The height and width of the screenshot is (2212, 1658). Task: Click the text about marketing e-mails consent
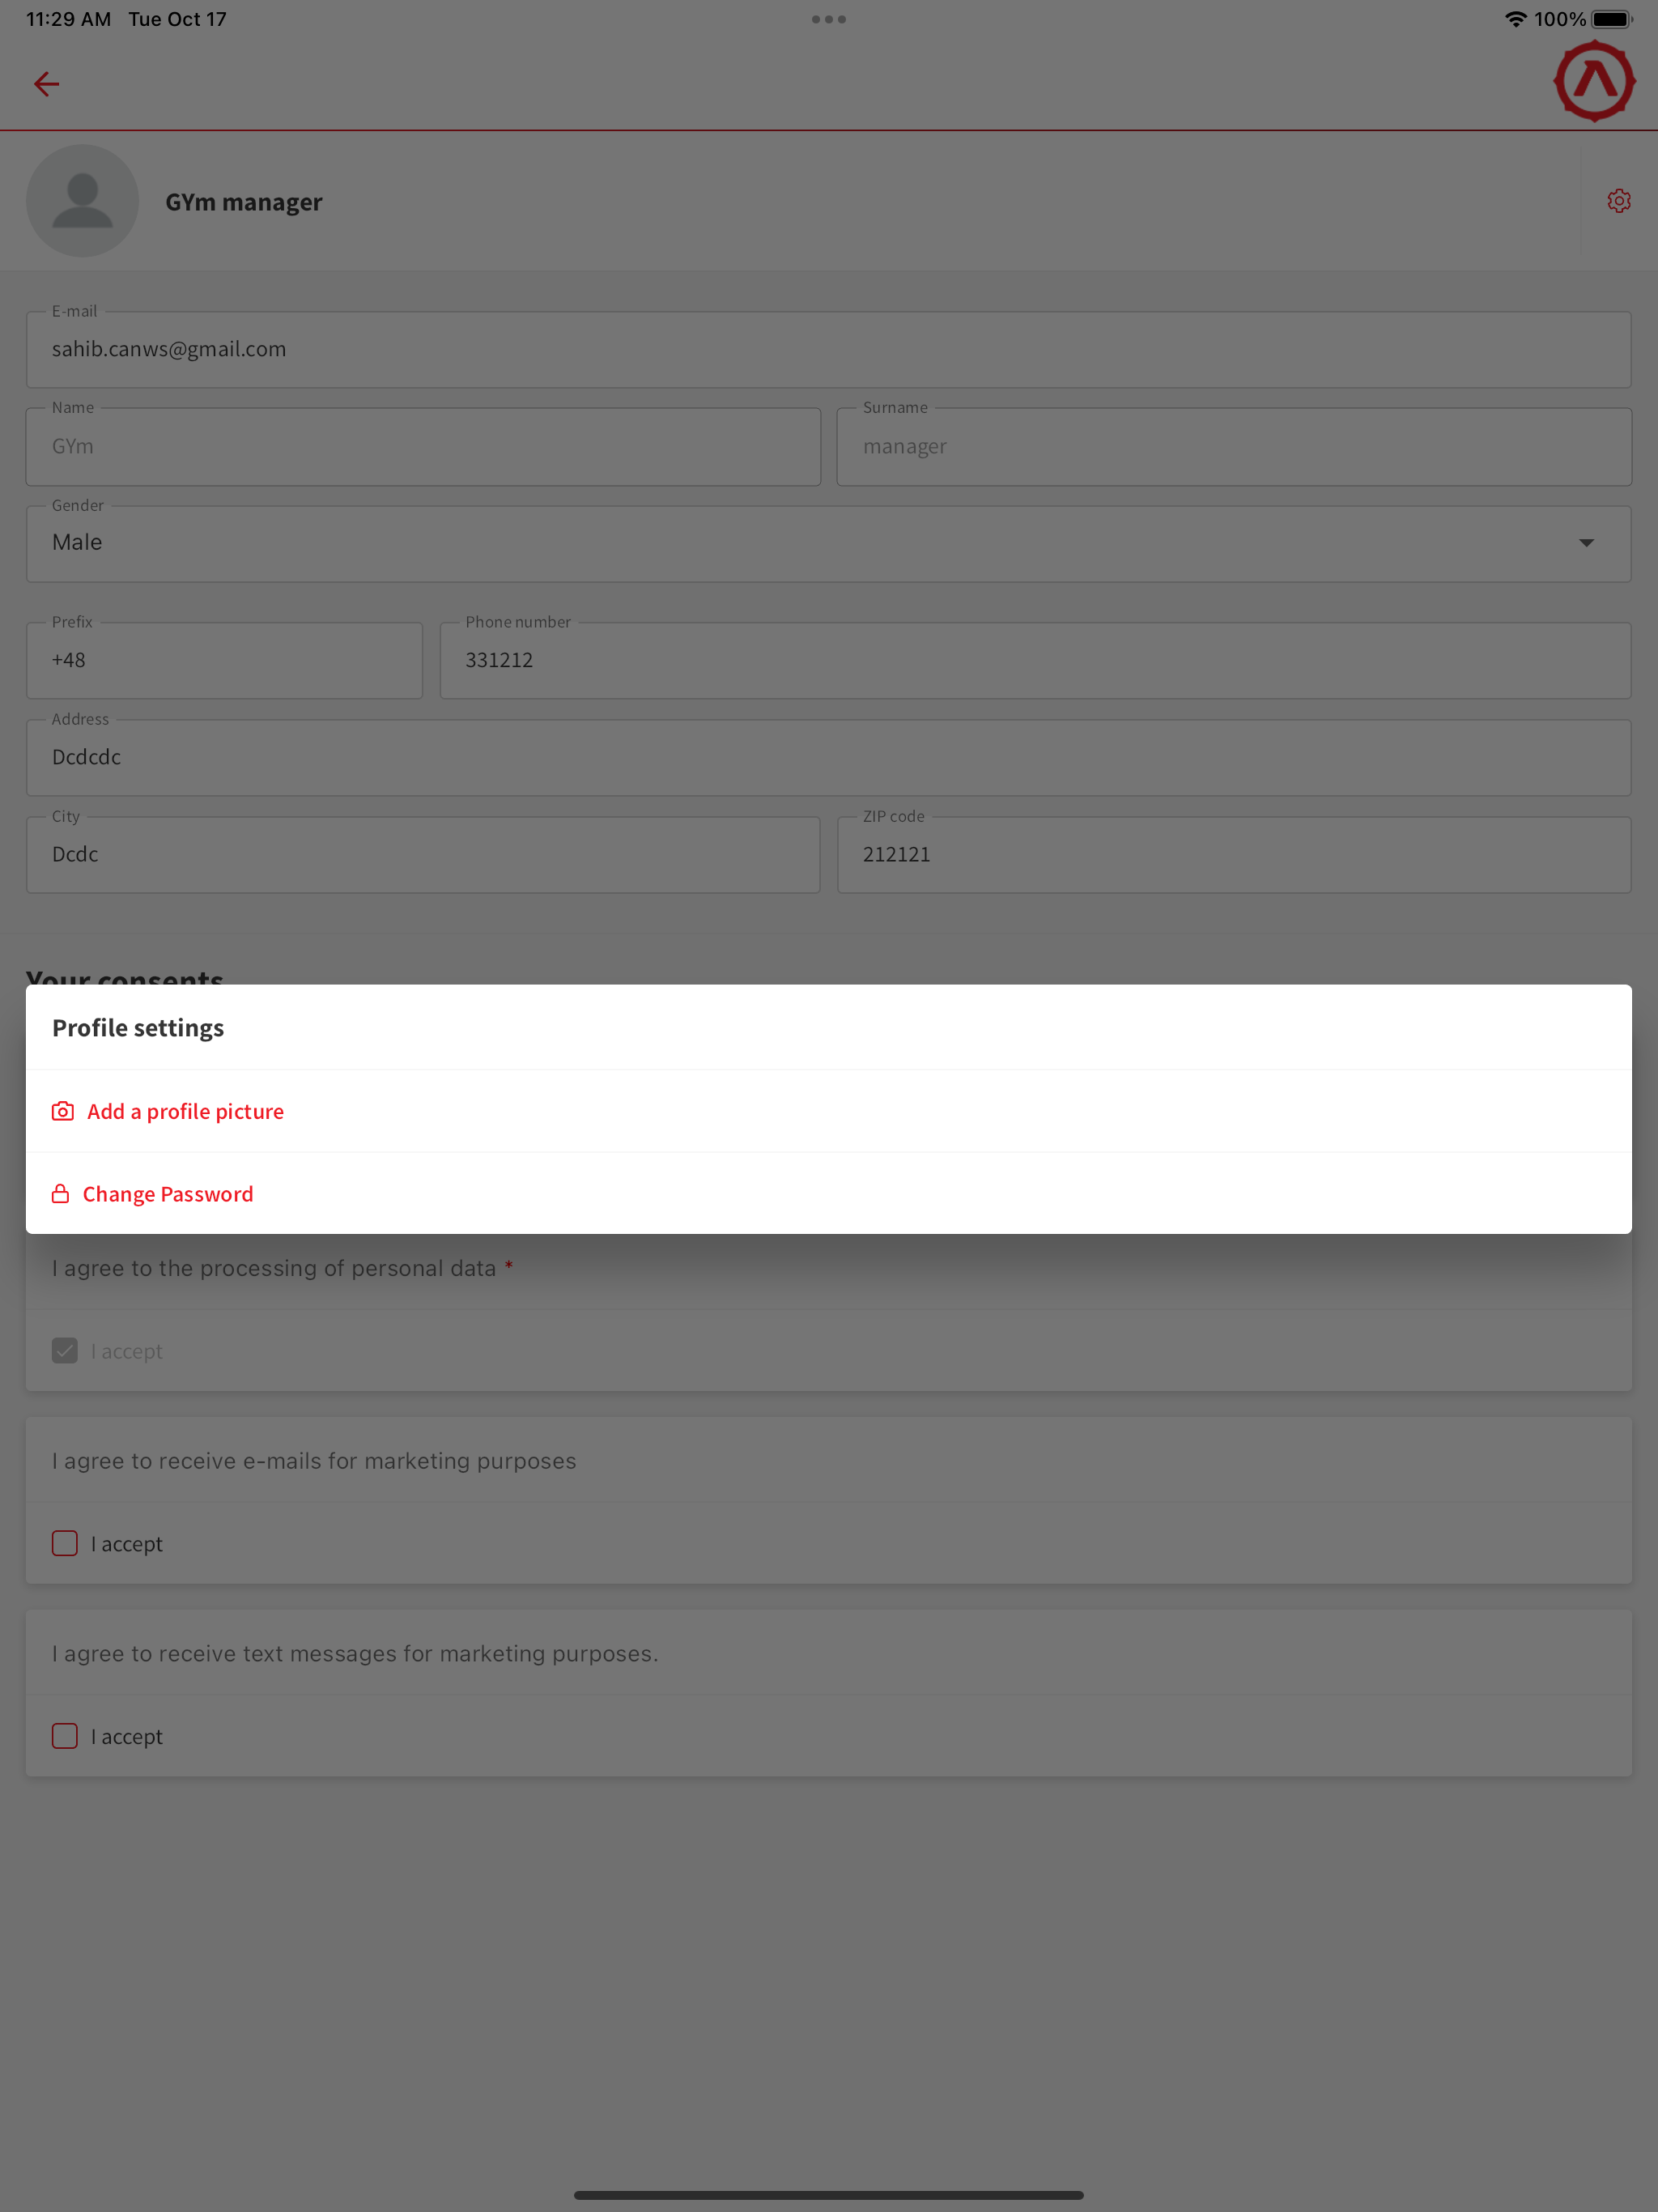point(314,1461)
